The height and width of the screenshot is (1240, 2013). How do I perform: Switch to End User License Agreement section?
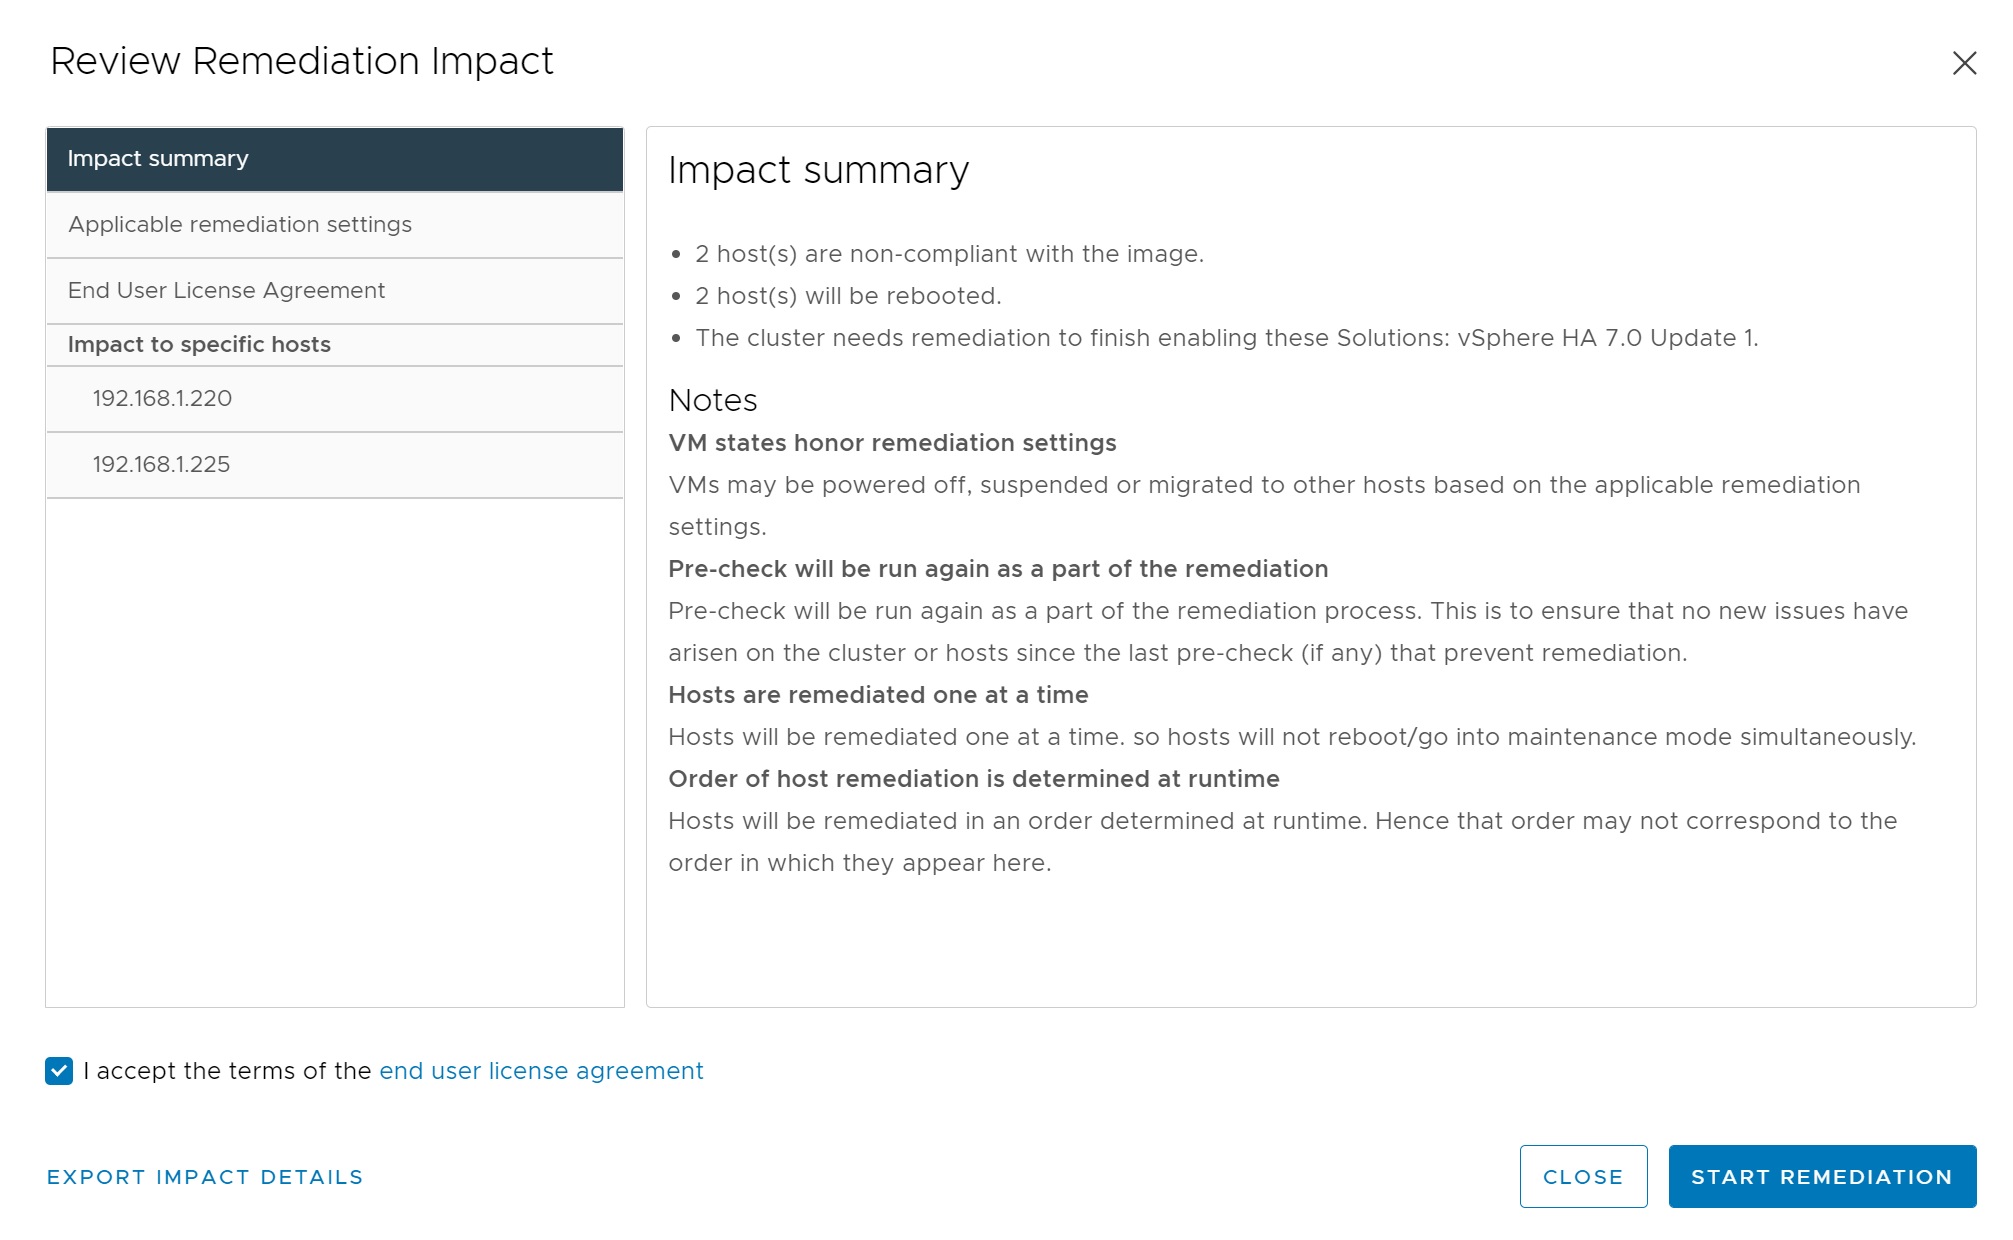(334, 291)
